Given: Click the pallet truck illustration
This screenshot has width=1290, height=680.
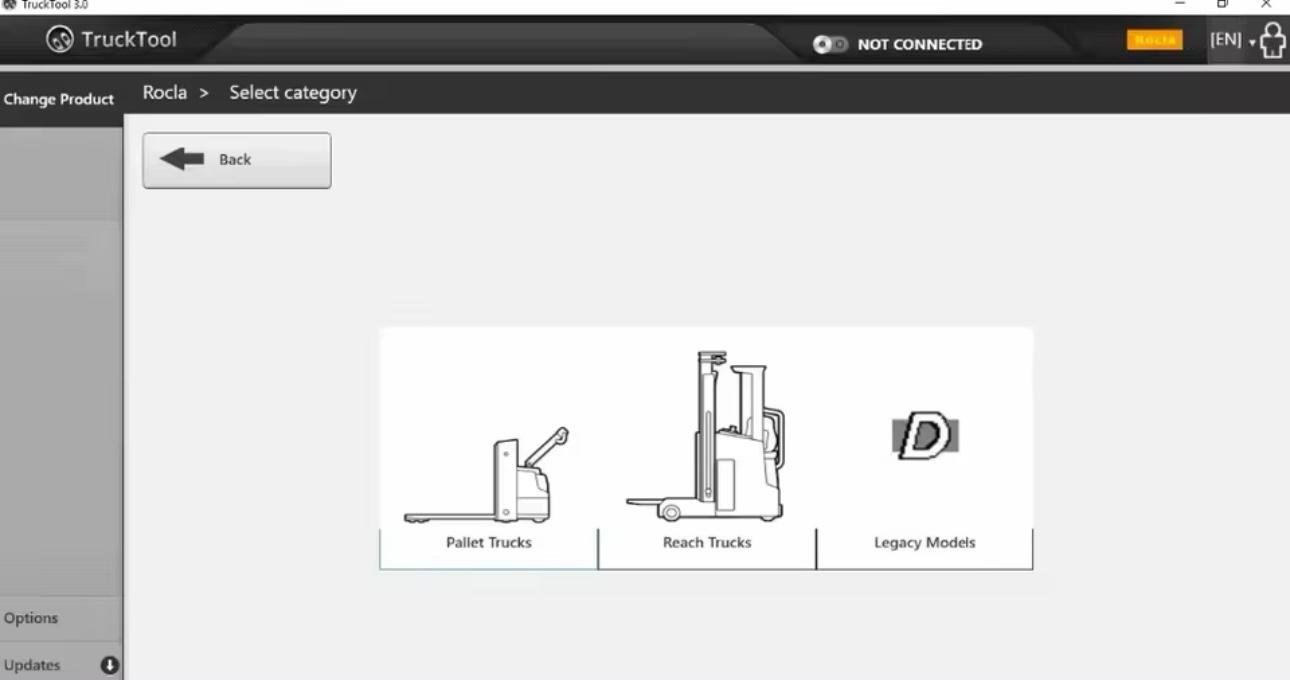Looking at the screenshot, I should (x=488, y=478).
